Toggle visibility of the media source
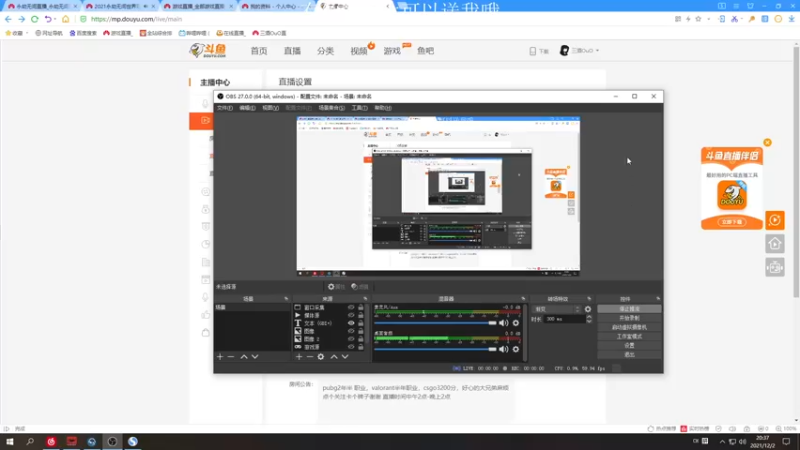This screenshot has width=800, height=450. (351, 315)
